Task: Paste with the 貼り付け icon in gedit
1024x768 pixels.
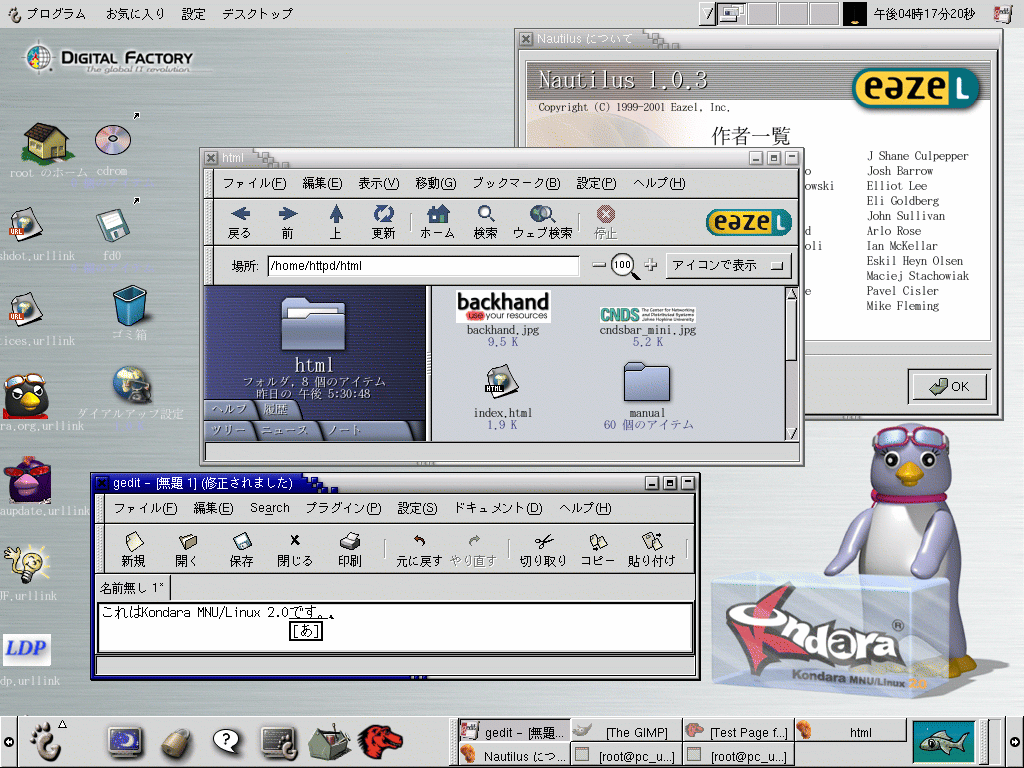Action: pyautogui.click(x=652, y=549)
